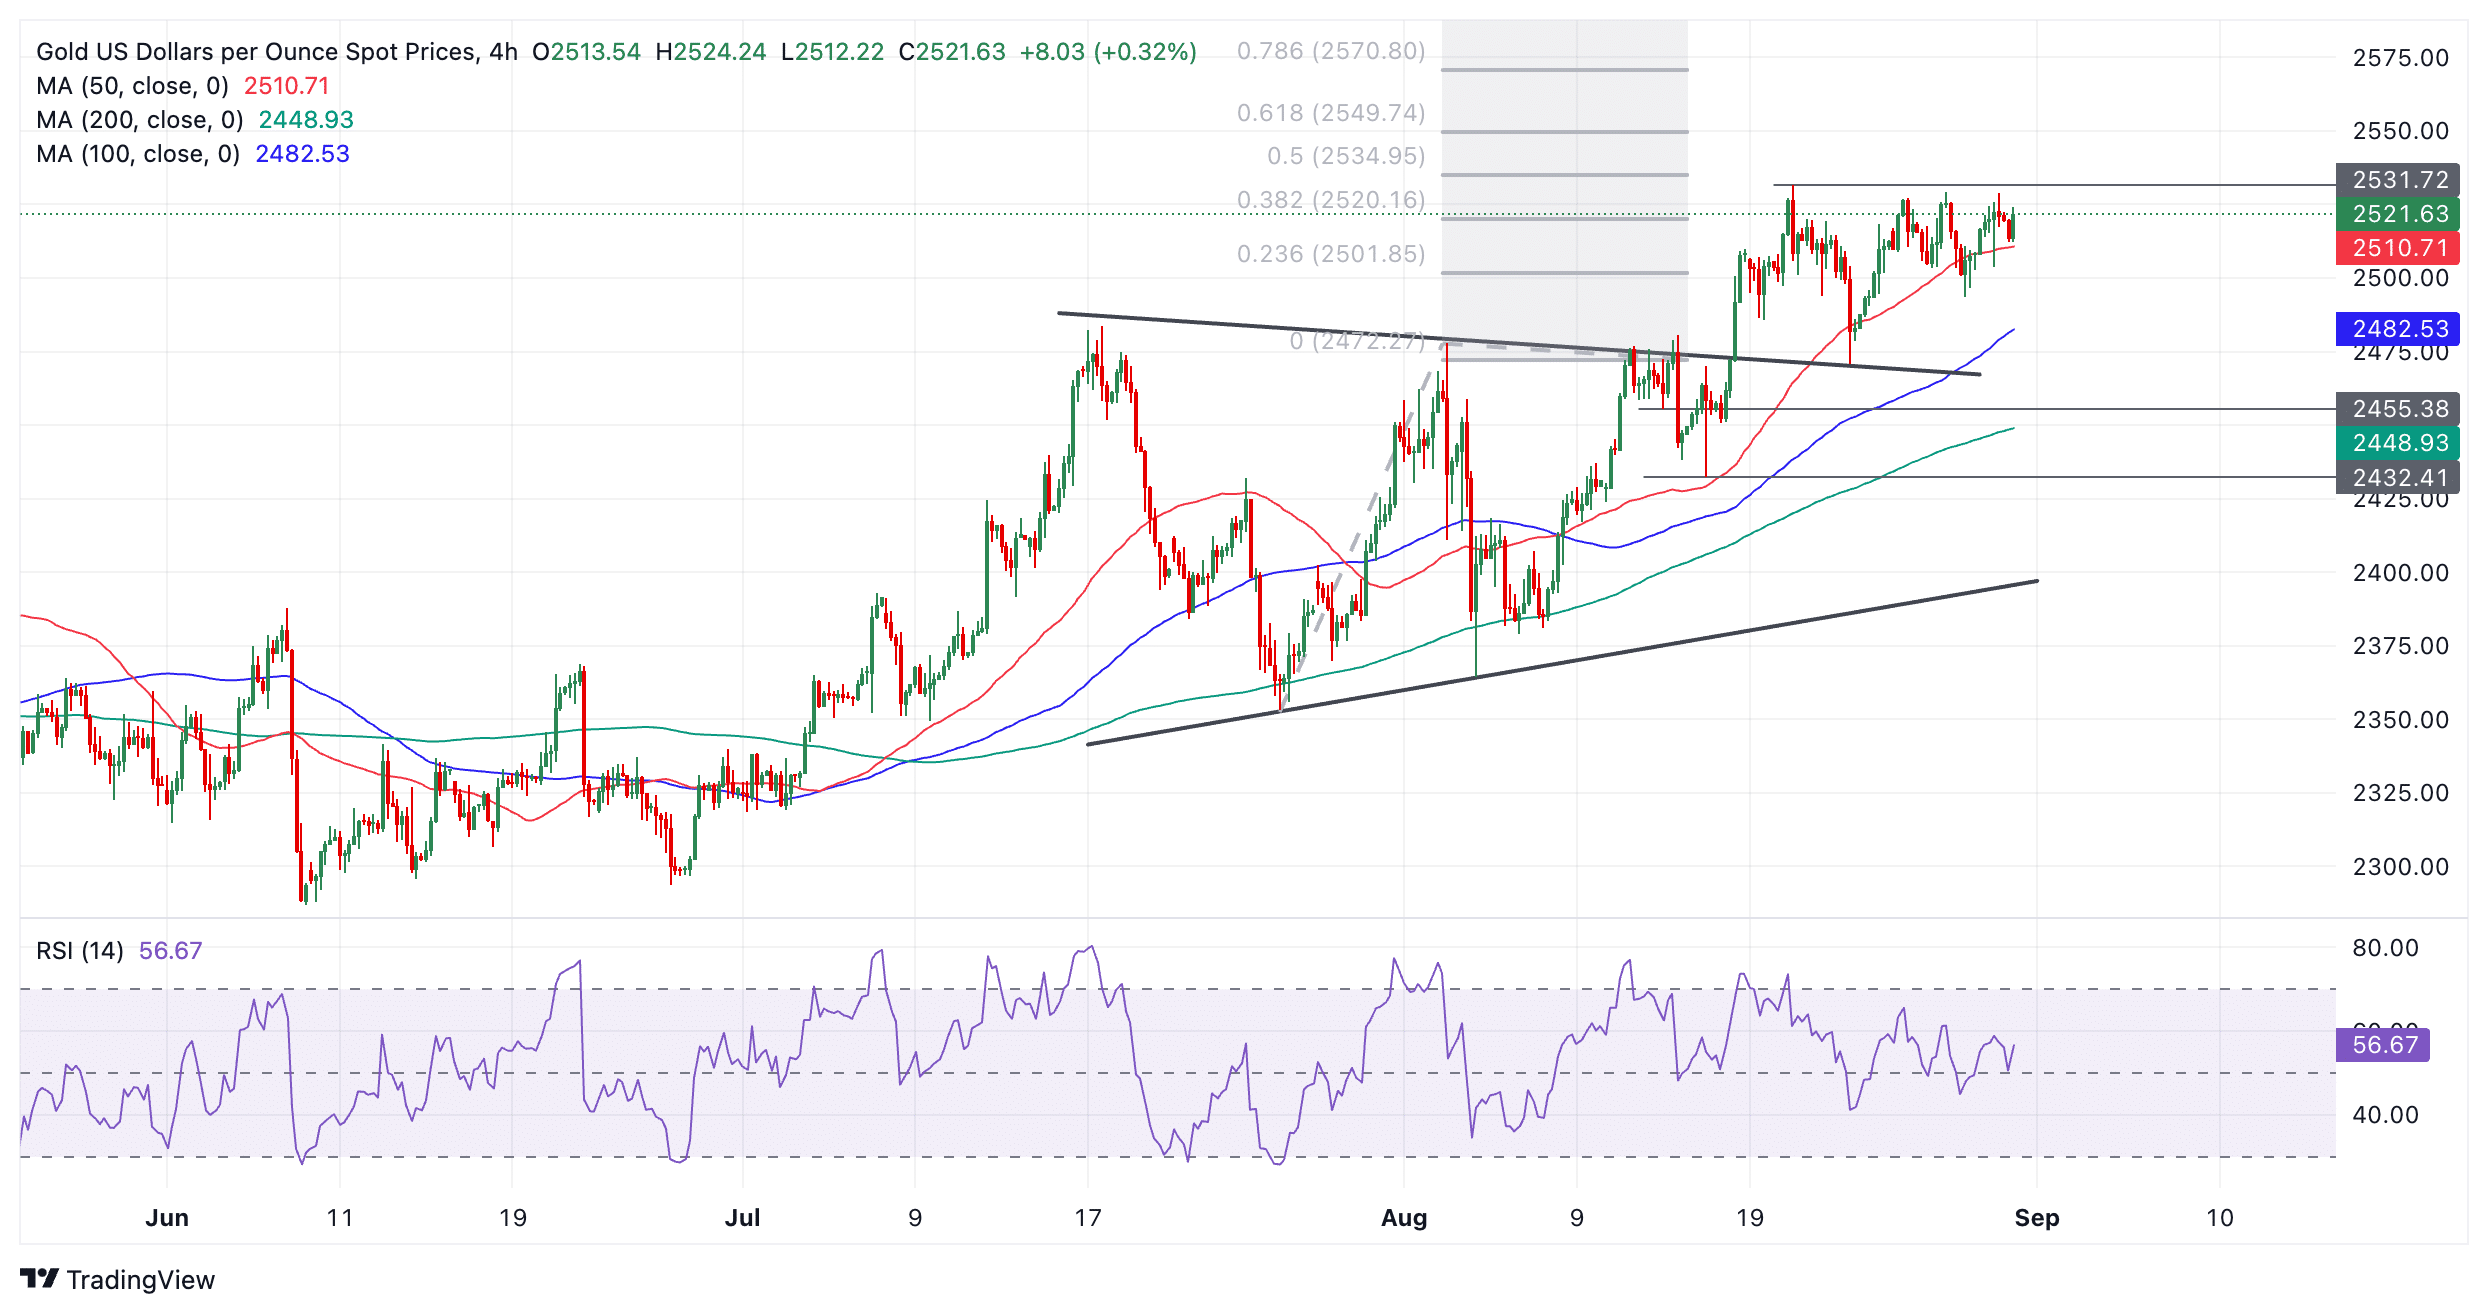Click the 2300.00 price scale value

(x=2401, y=867)
